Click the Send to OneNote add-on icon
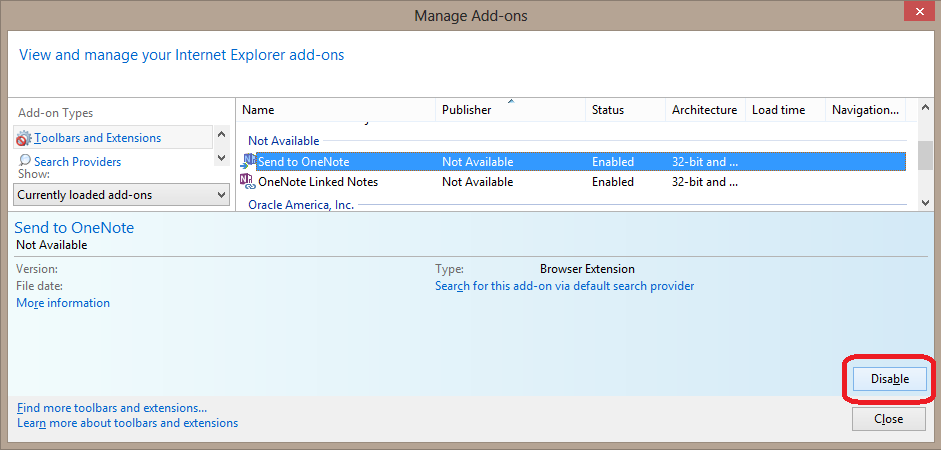This screenshot has height=450, width=941. pos(248,161)
